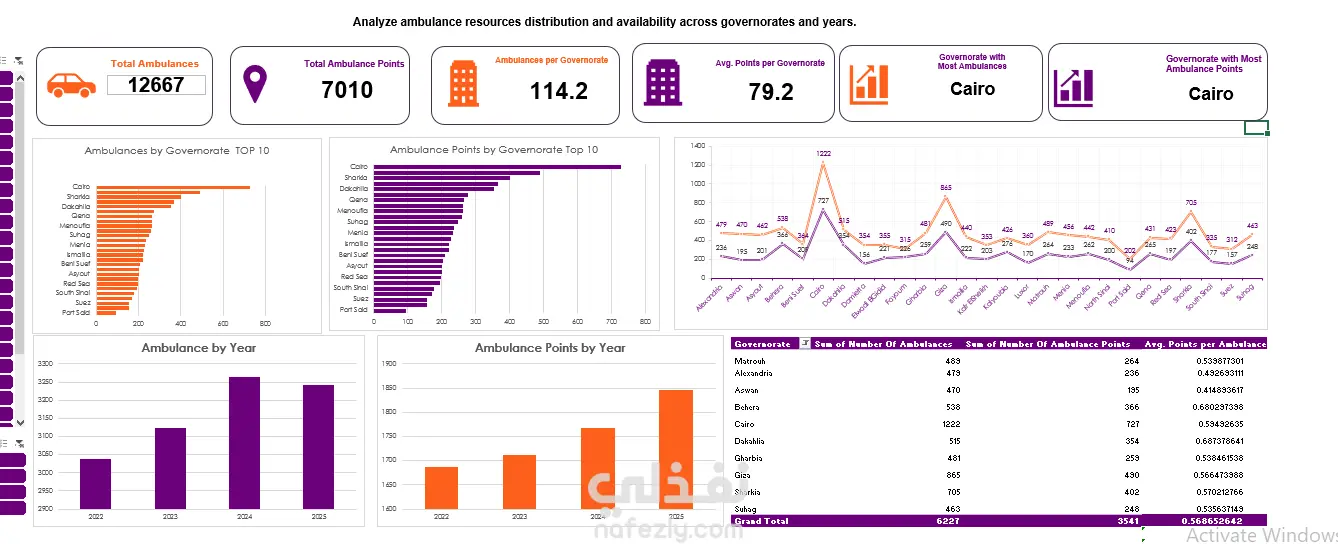Select the Sum of Number Of Ambulance Points header
Screen dimensions: 1338x544
click(x=1047, y=344)
